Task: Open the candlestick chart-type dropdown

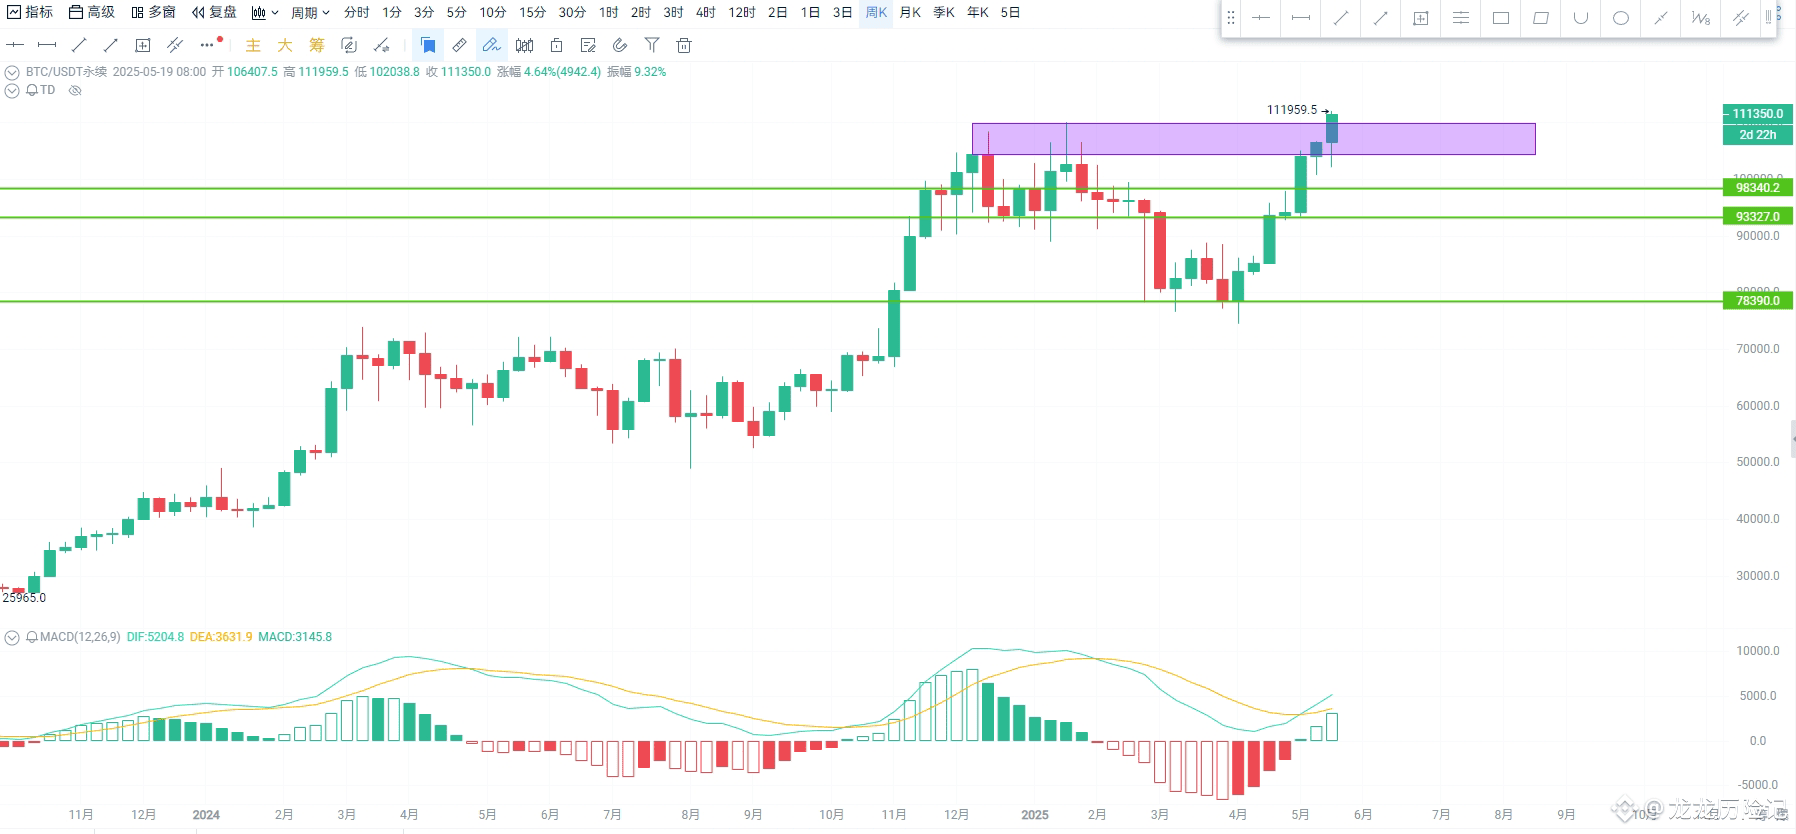Action: point(265,13)
